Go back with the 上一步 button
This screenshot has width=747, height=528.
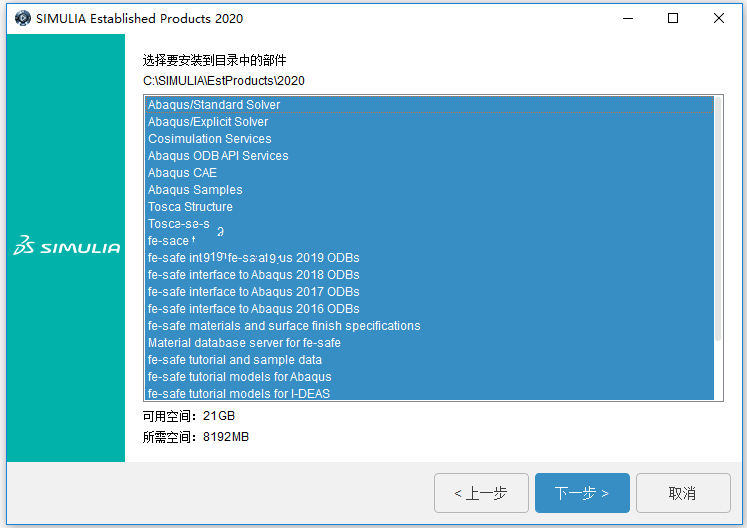tap(481, 493)
